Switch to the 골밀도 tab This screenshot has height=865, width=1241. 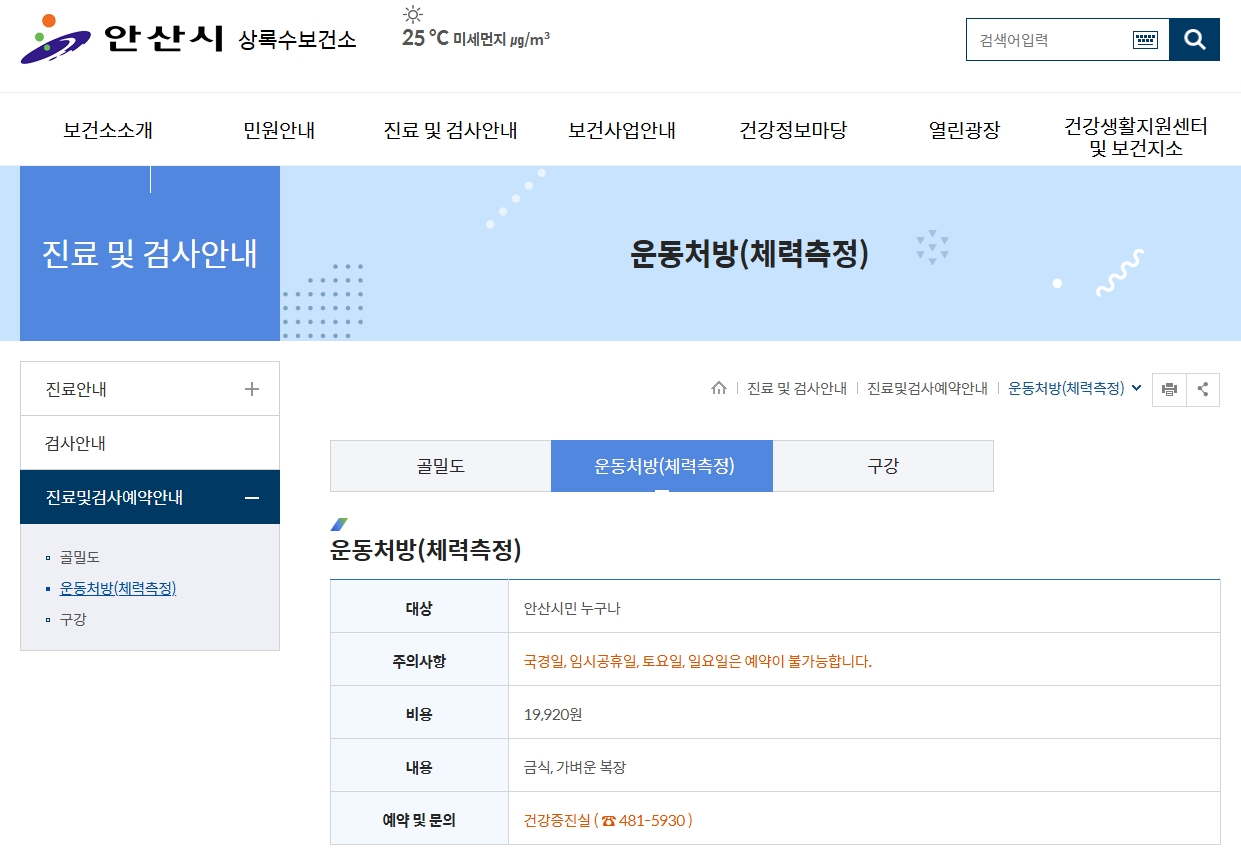440,465
